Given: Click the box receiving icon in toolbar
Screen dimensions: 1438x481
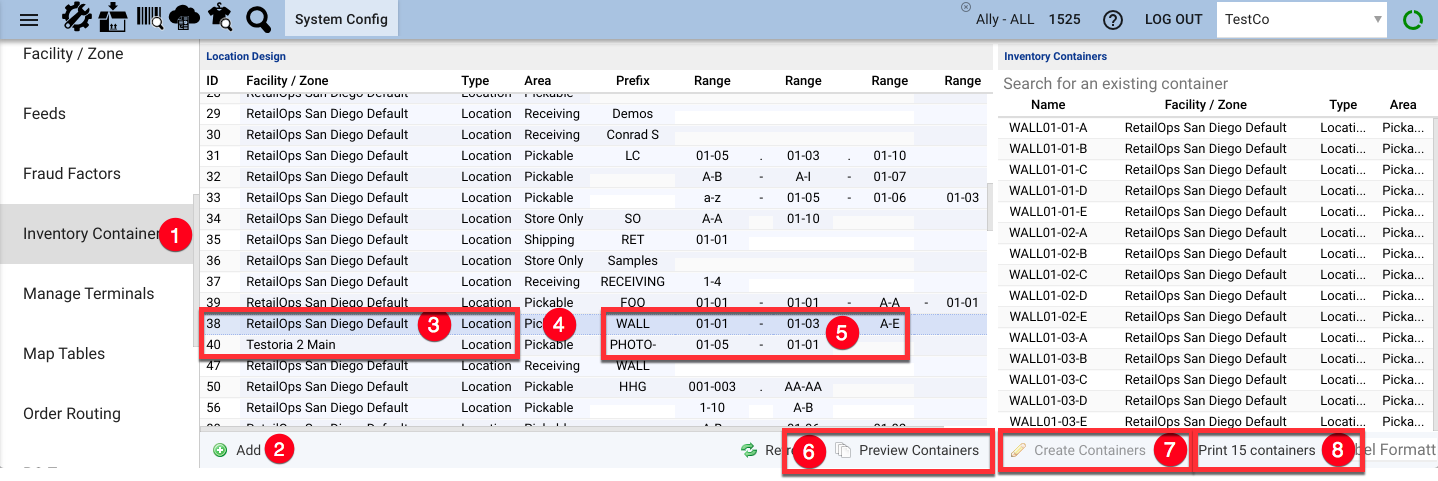Looking at the screenshot, I should 113,19.
